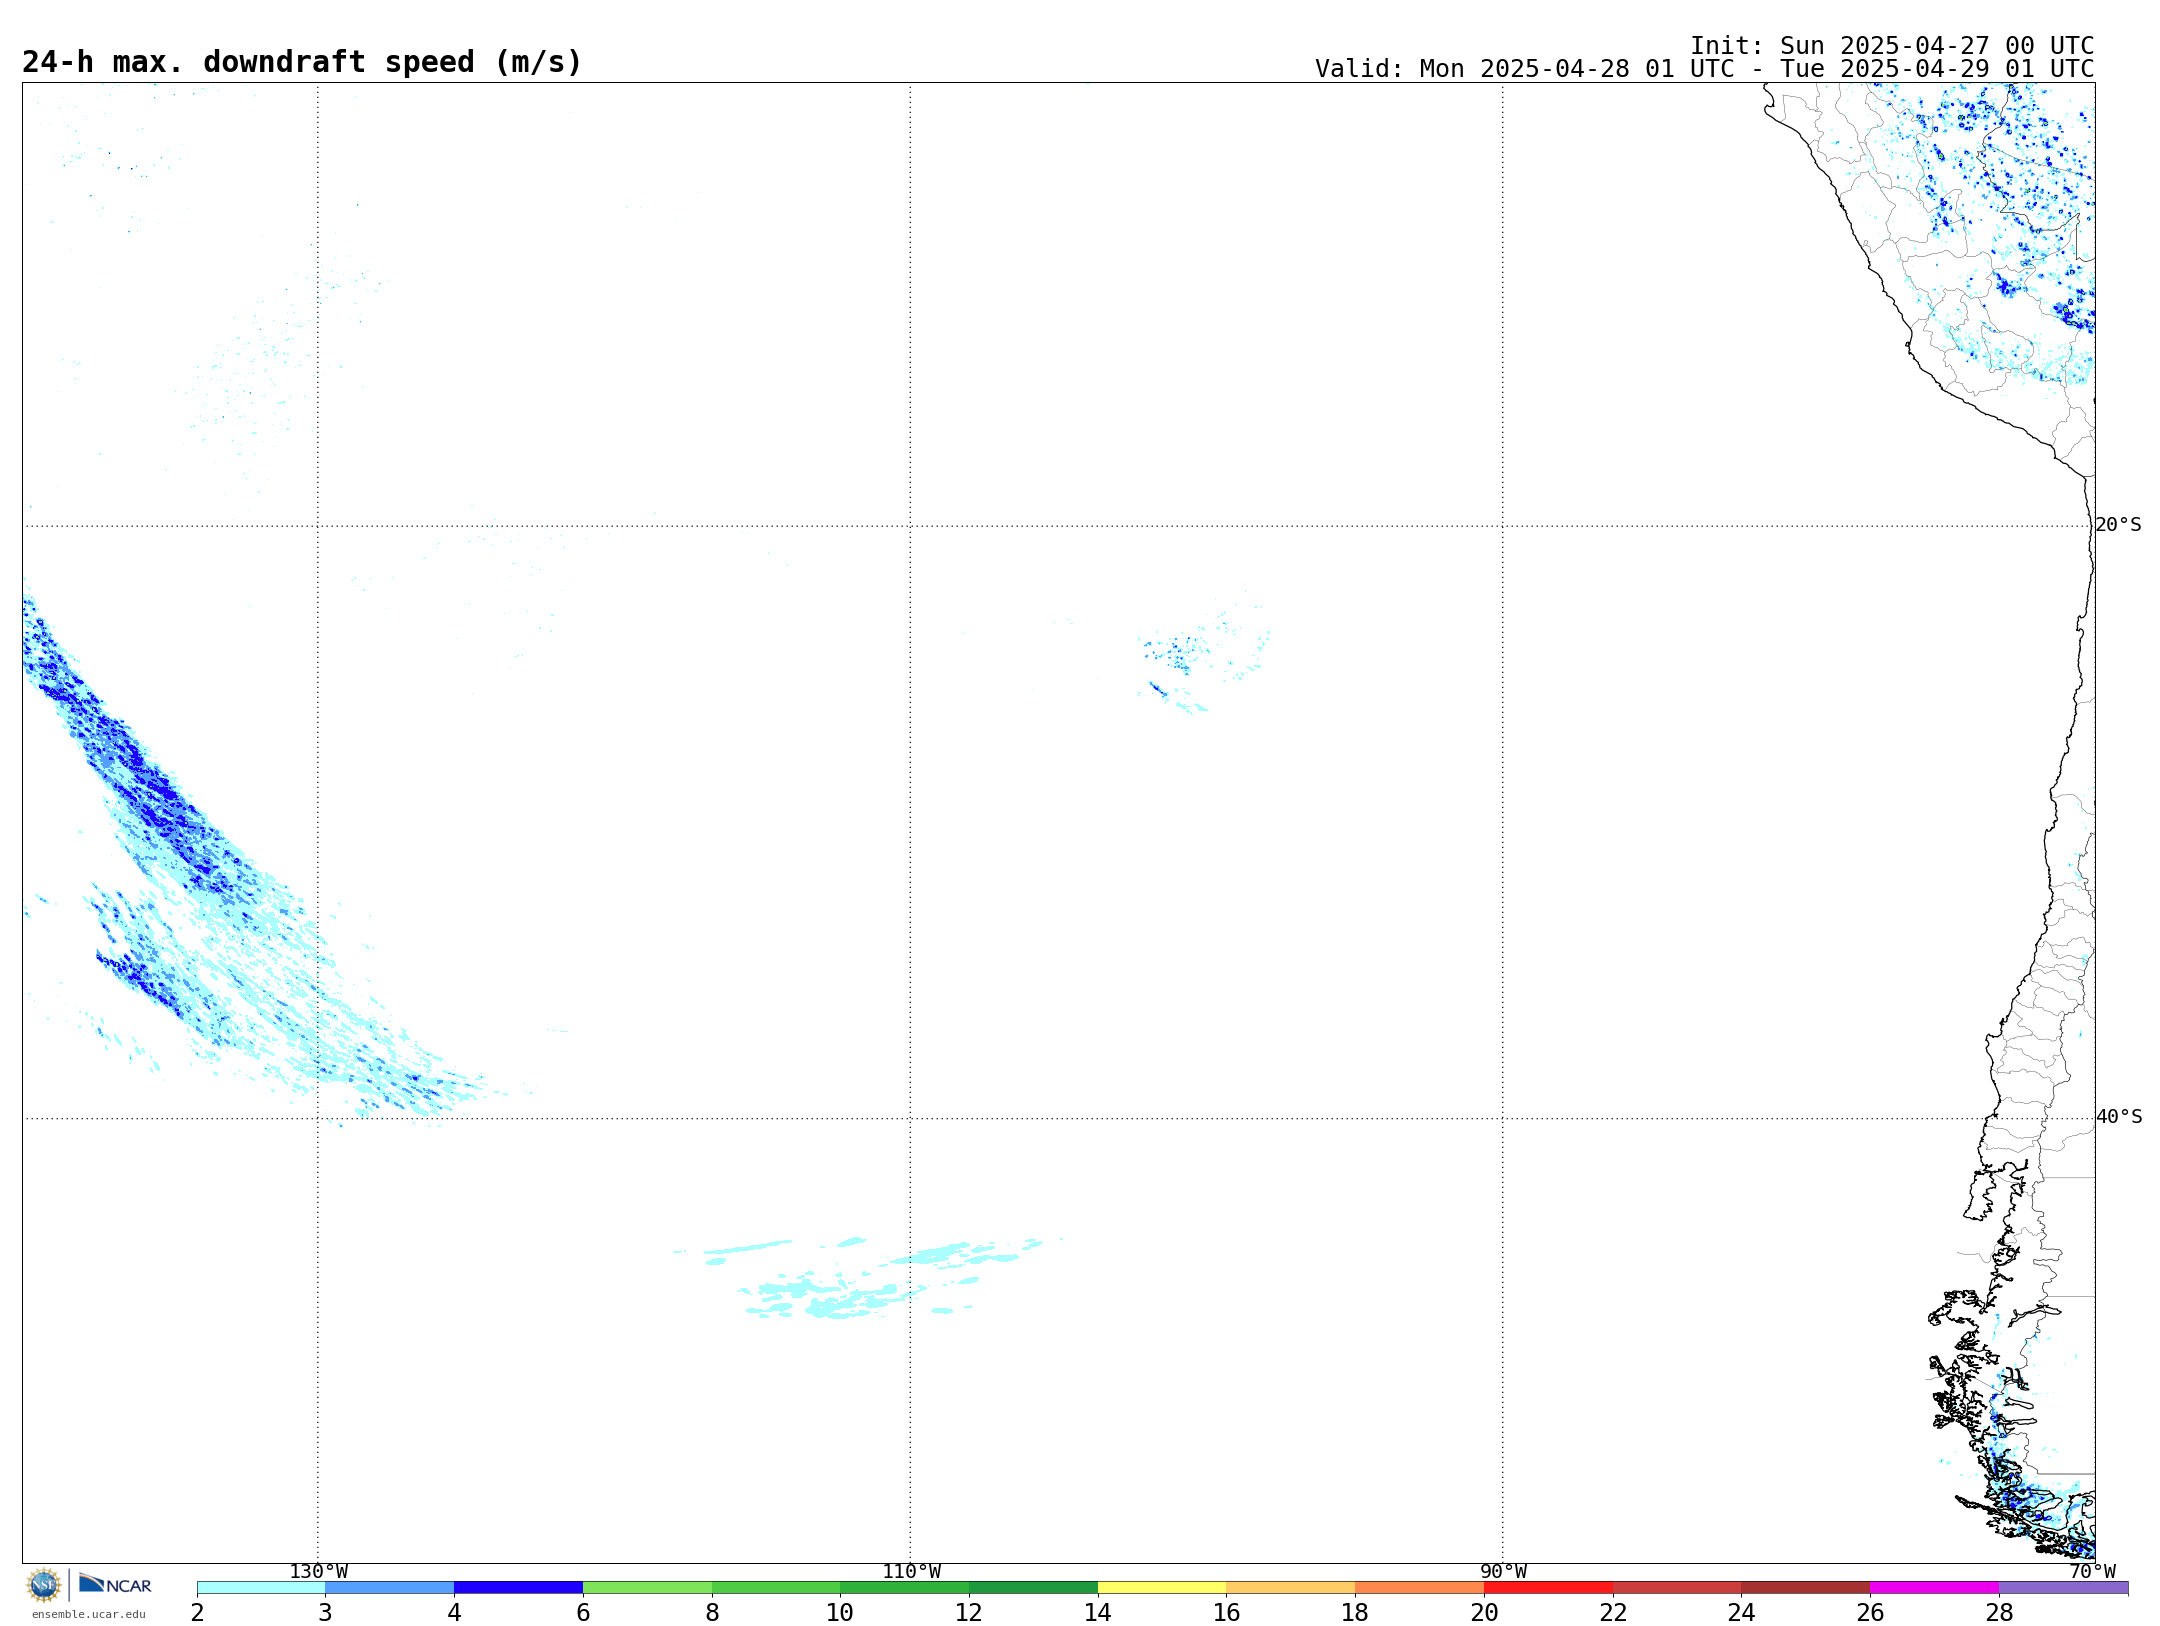Pick the orange 18–20 colorbar segment
Image resolution: width=2160 pixels, height=1626 pixels.
[1420, 1588]
